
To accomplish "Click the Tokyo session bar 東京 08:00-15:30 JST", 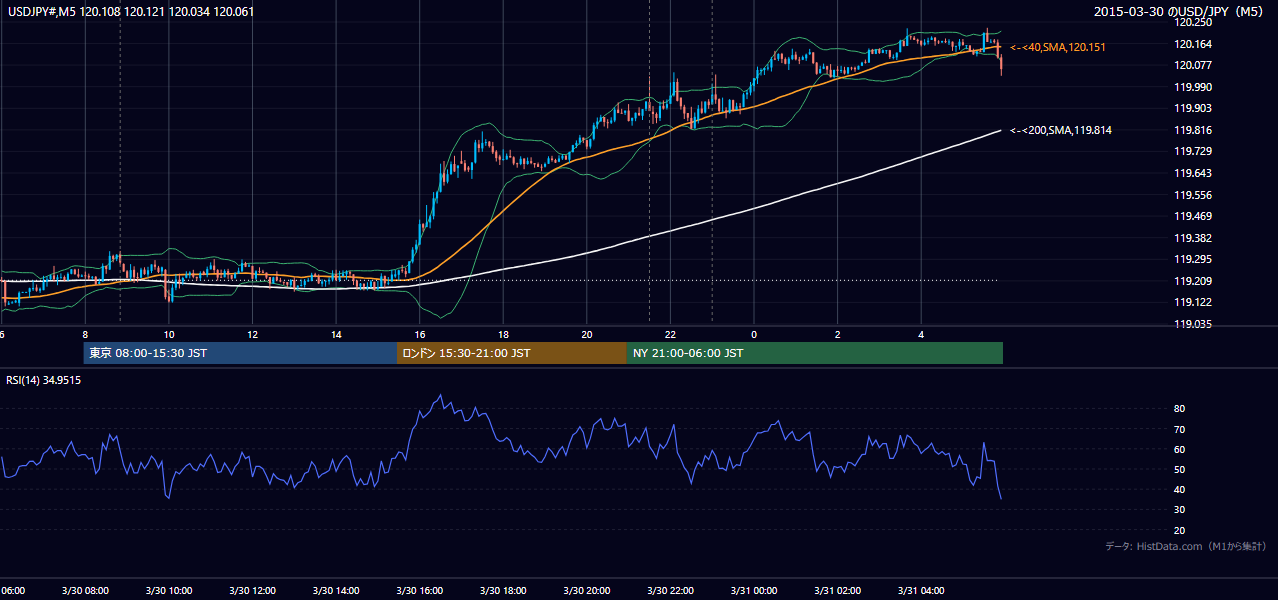I will coord(240,353).
